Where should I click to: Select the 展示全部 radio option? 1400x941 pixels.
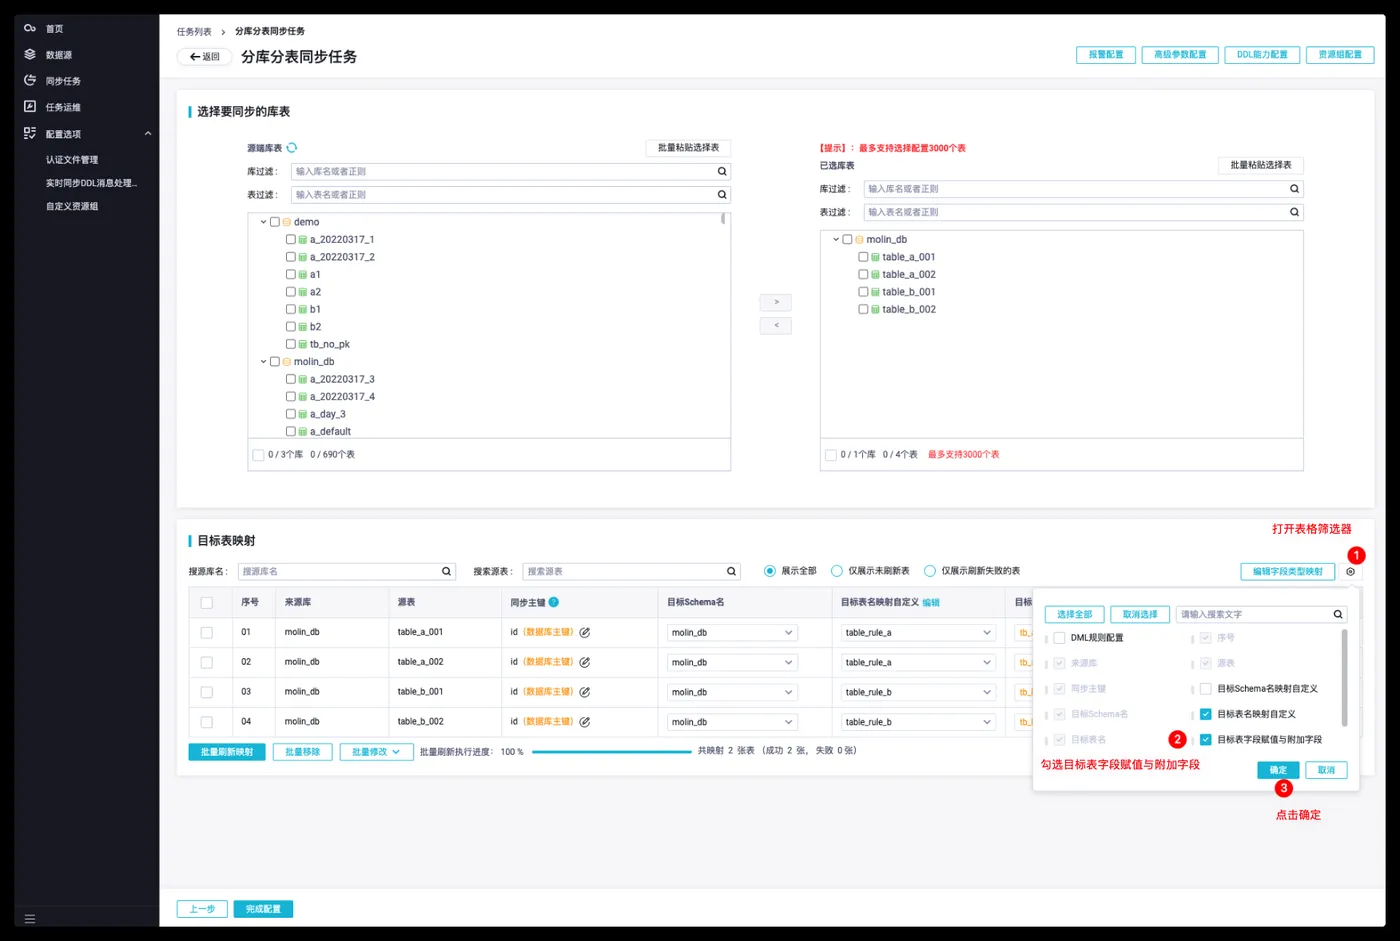770,571
